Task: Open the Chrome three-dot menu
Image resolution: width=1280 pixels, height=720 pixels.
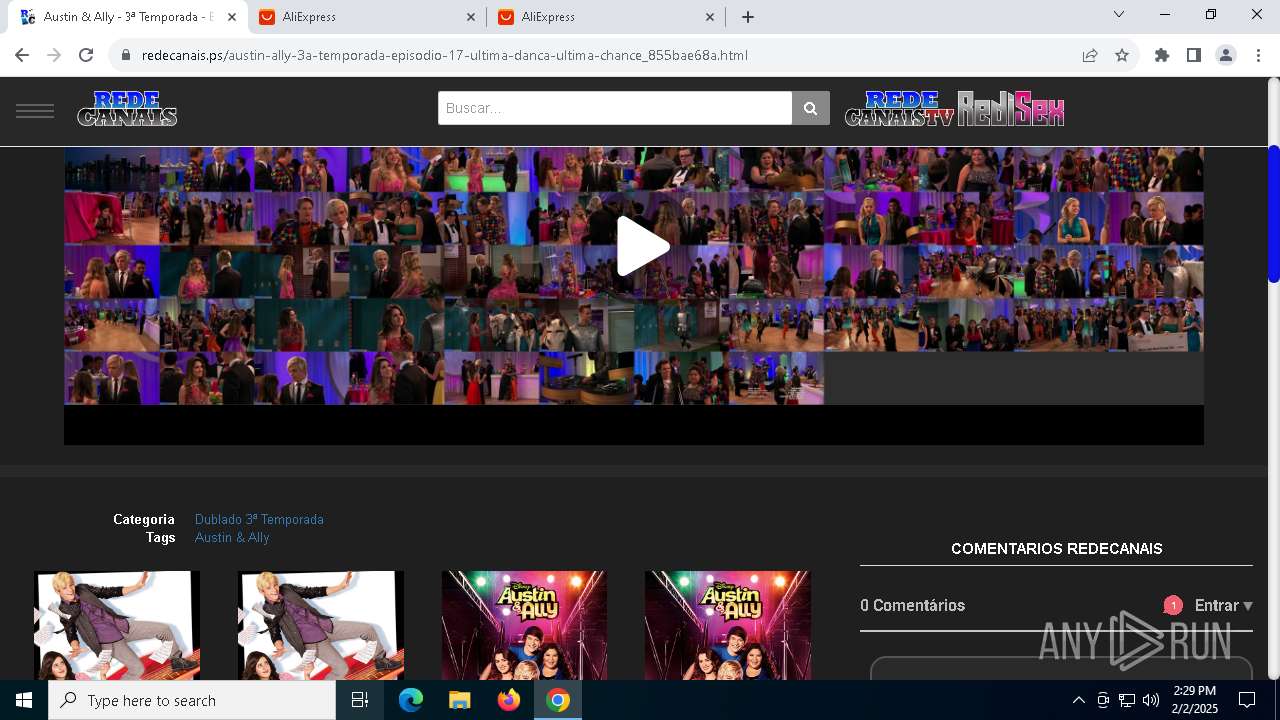Action: 1258,55
